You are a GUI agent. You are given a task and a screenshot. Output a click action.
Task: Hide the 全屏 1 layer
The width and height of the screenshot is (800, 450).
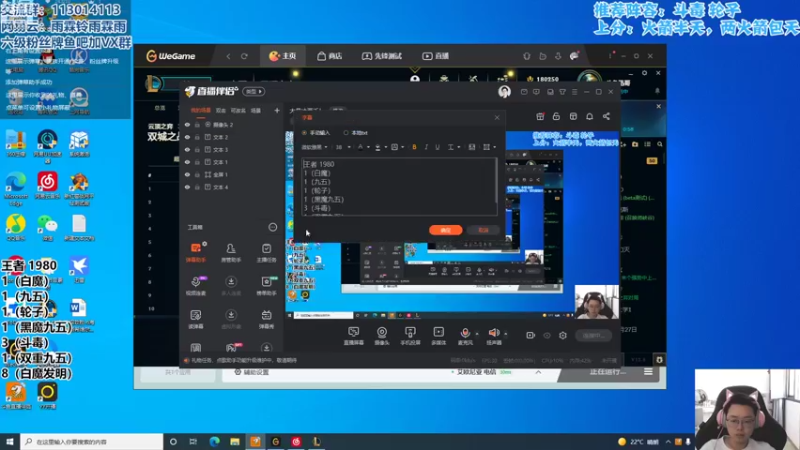[x=187, y=174]
